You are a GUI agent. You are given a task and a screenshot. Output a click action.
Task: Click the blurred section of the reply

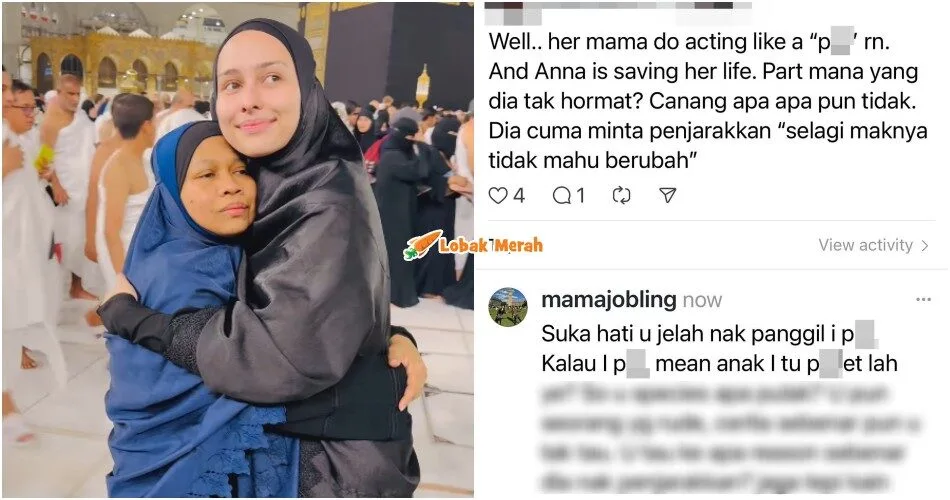(730, 438)
